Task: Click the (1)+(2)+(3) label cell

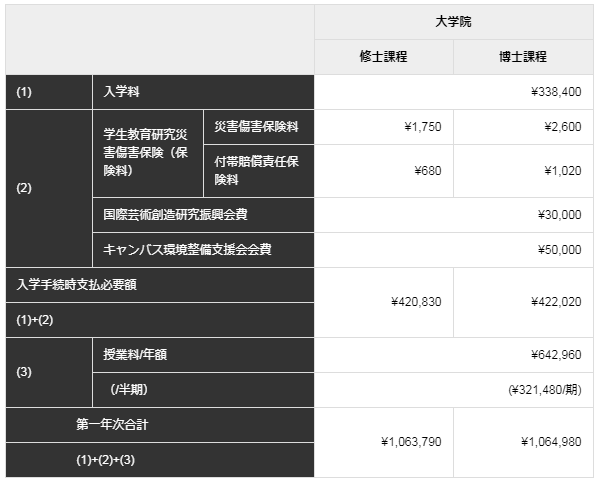Action: (160, 460)
